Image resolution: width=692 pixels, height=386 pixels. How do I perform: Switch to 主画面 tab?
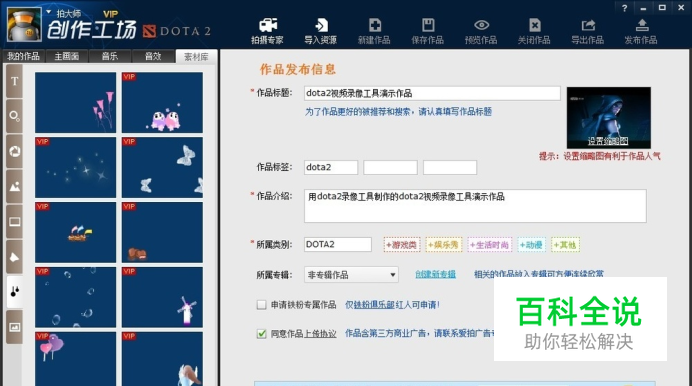(x=67, y=56)
